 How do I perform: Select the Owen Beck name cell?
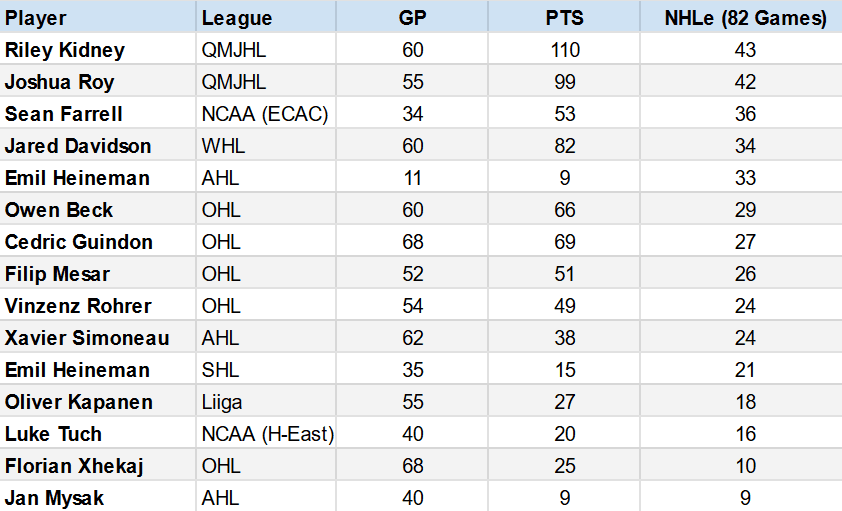98,209
